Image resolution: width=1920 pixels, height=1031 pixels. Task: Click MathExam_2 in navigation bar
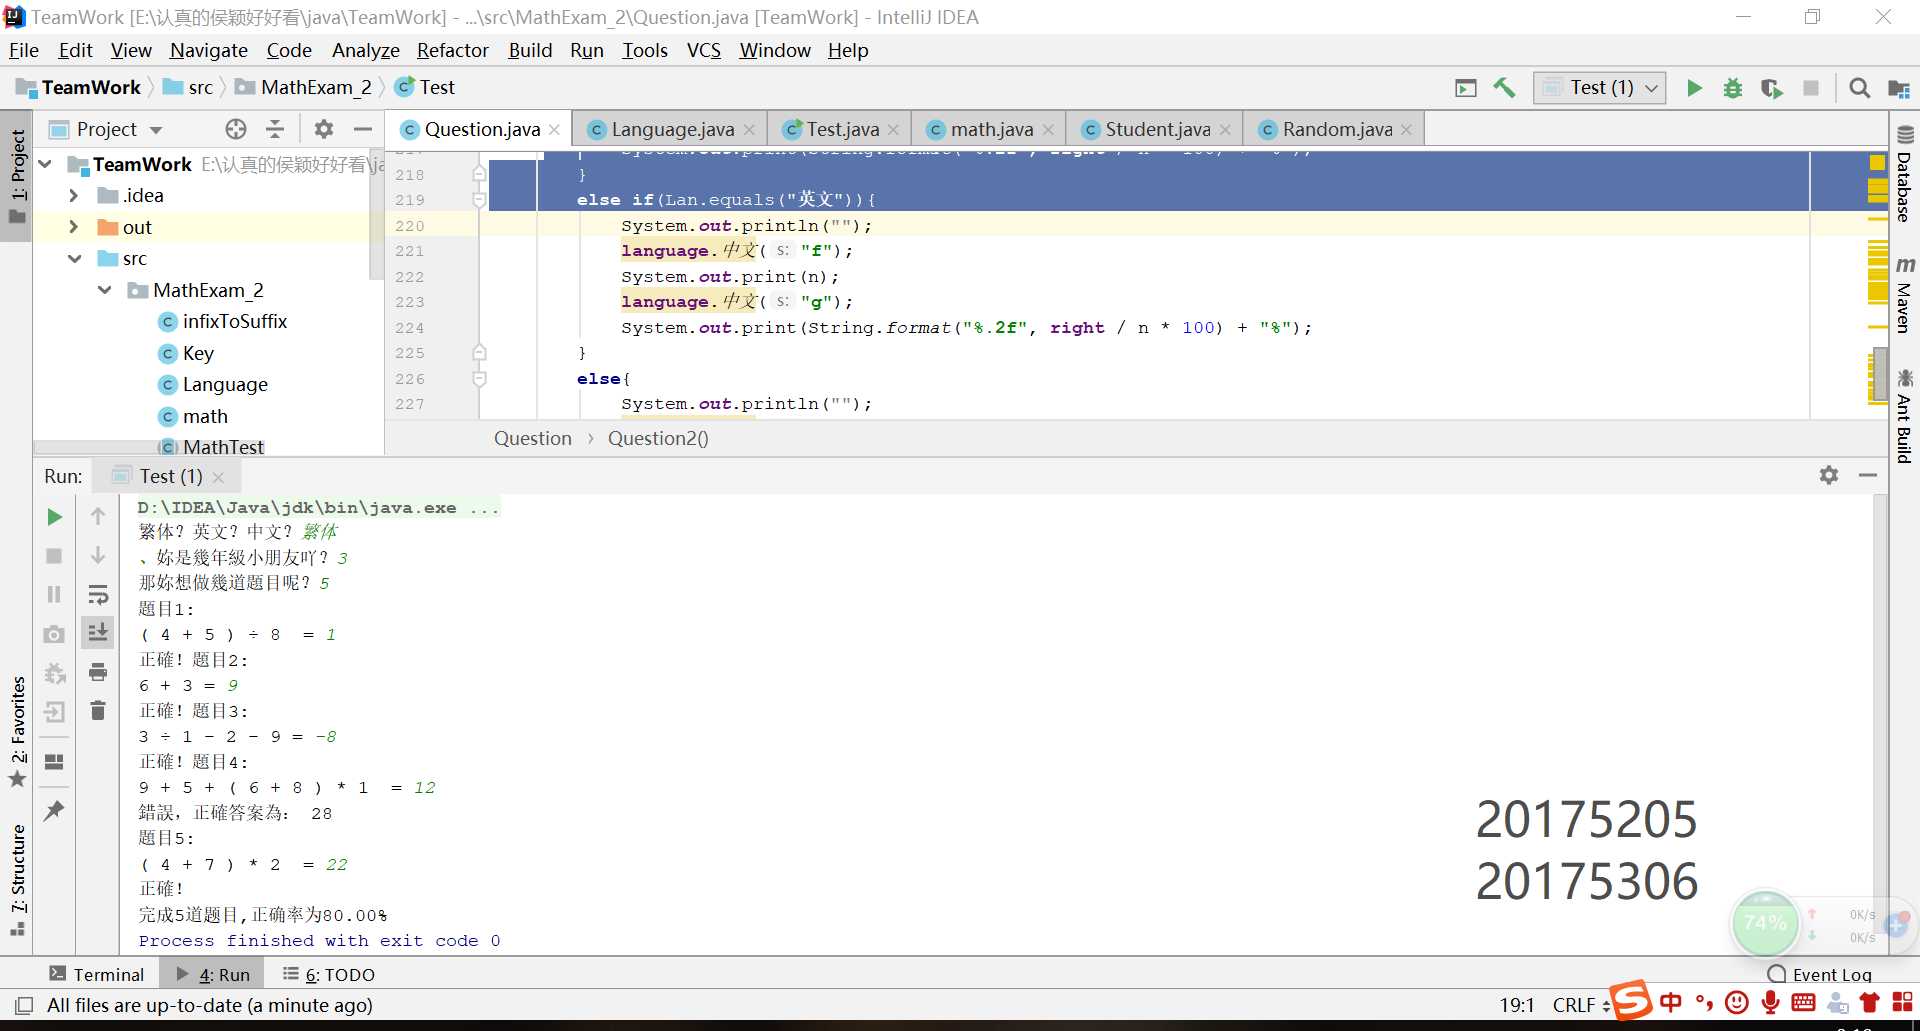[304, 88]
